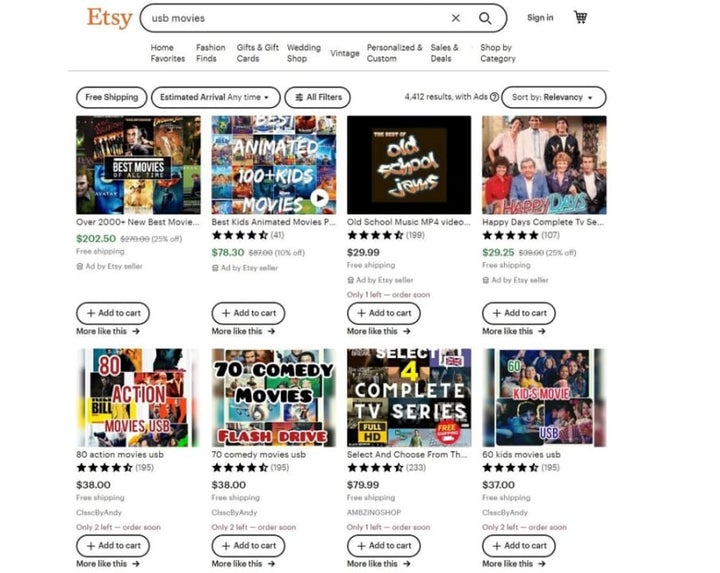Add Old School Music listing to cart
720x573 pixels.
pos(384,313)
